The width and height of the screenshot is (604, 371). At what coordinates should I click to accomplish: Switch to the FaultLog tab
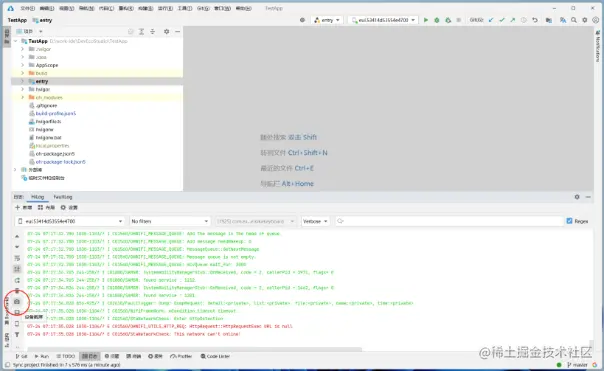[63, 197]
